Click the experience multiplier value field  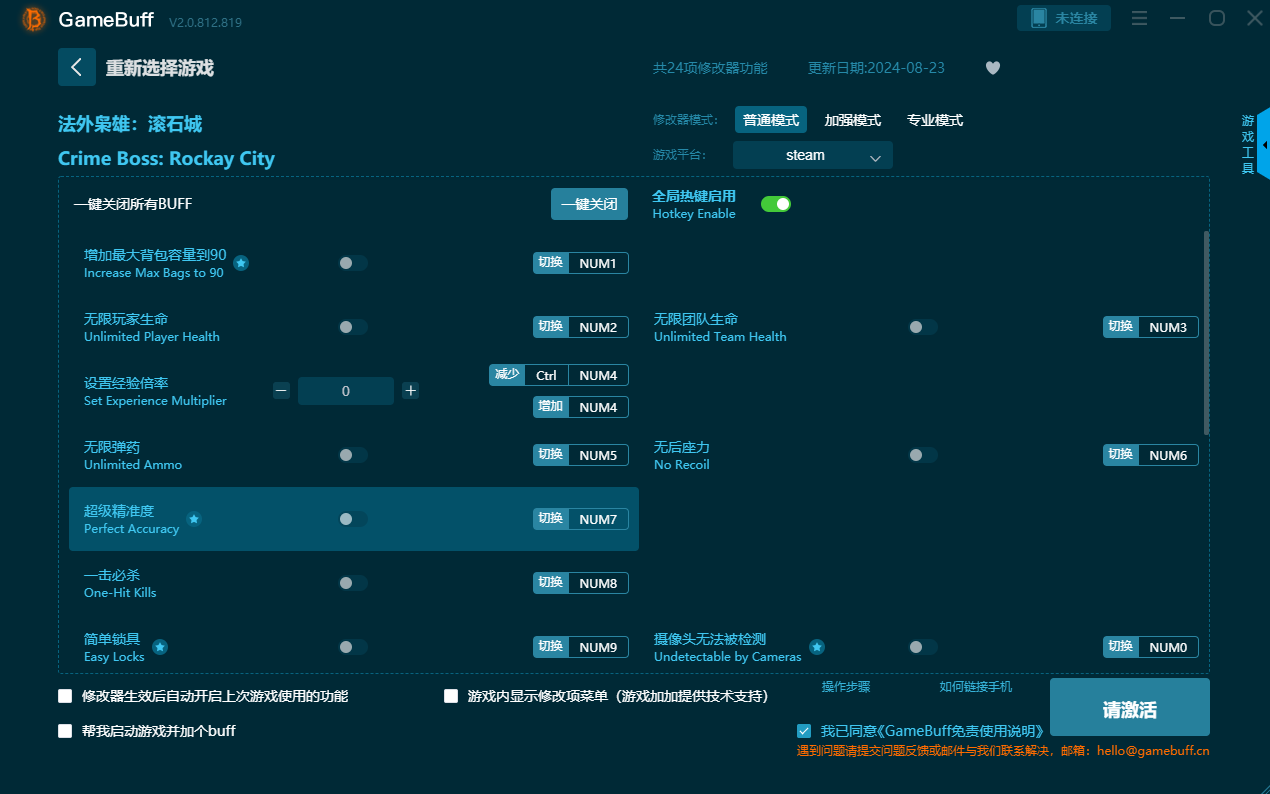pyautogui.click(x=346, y=391)
